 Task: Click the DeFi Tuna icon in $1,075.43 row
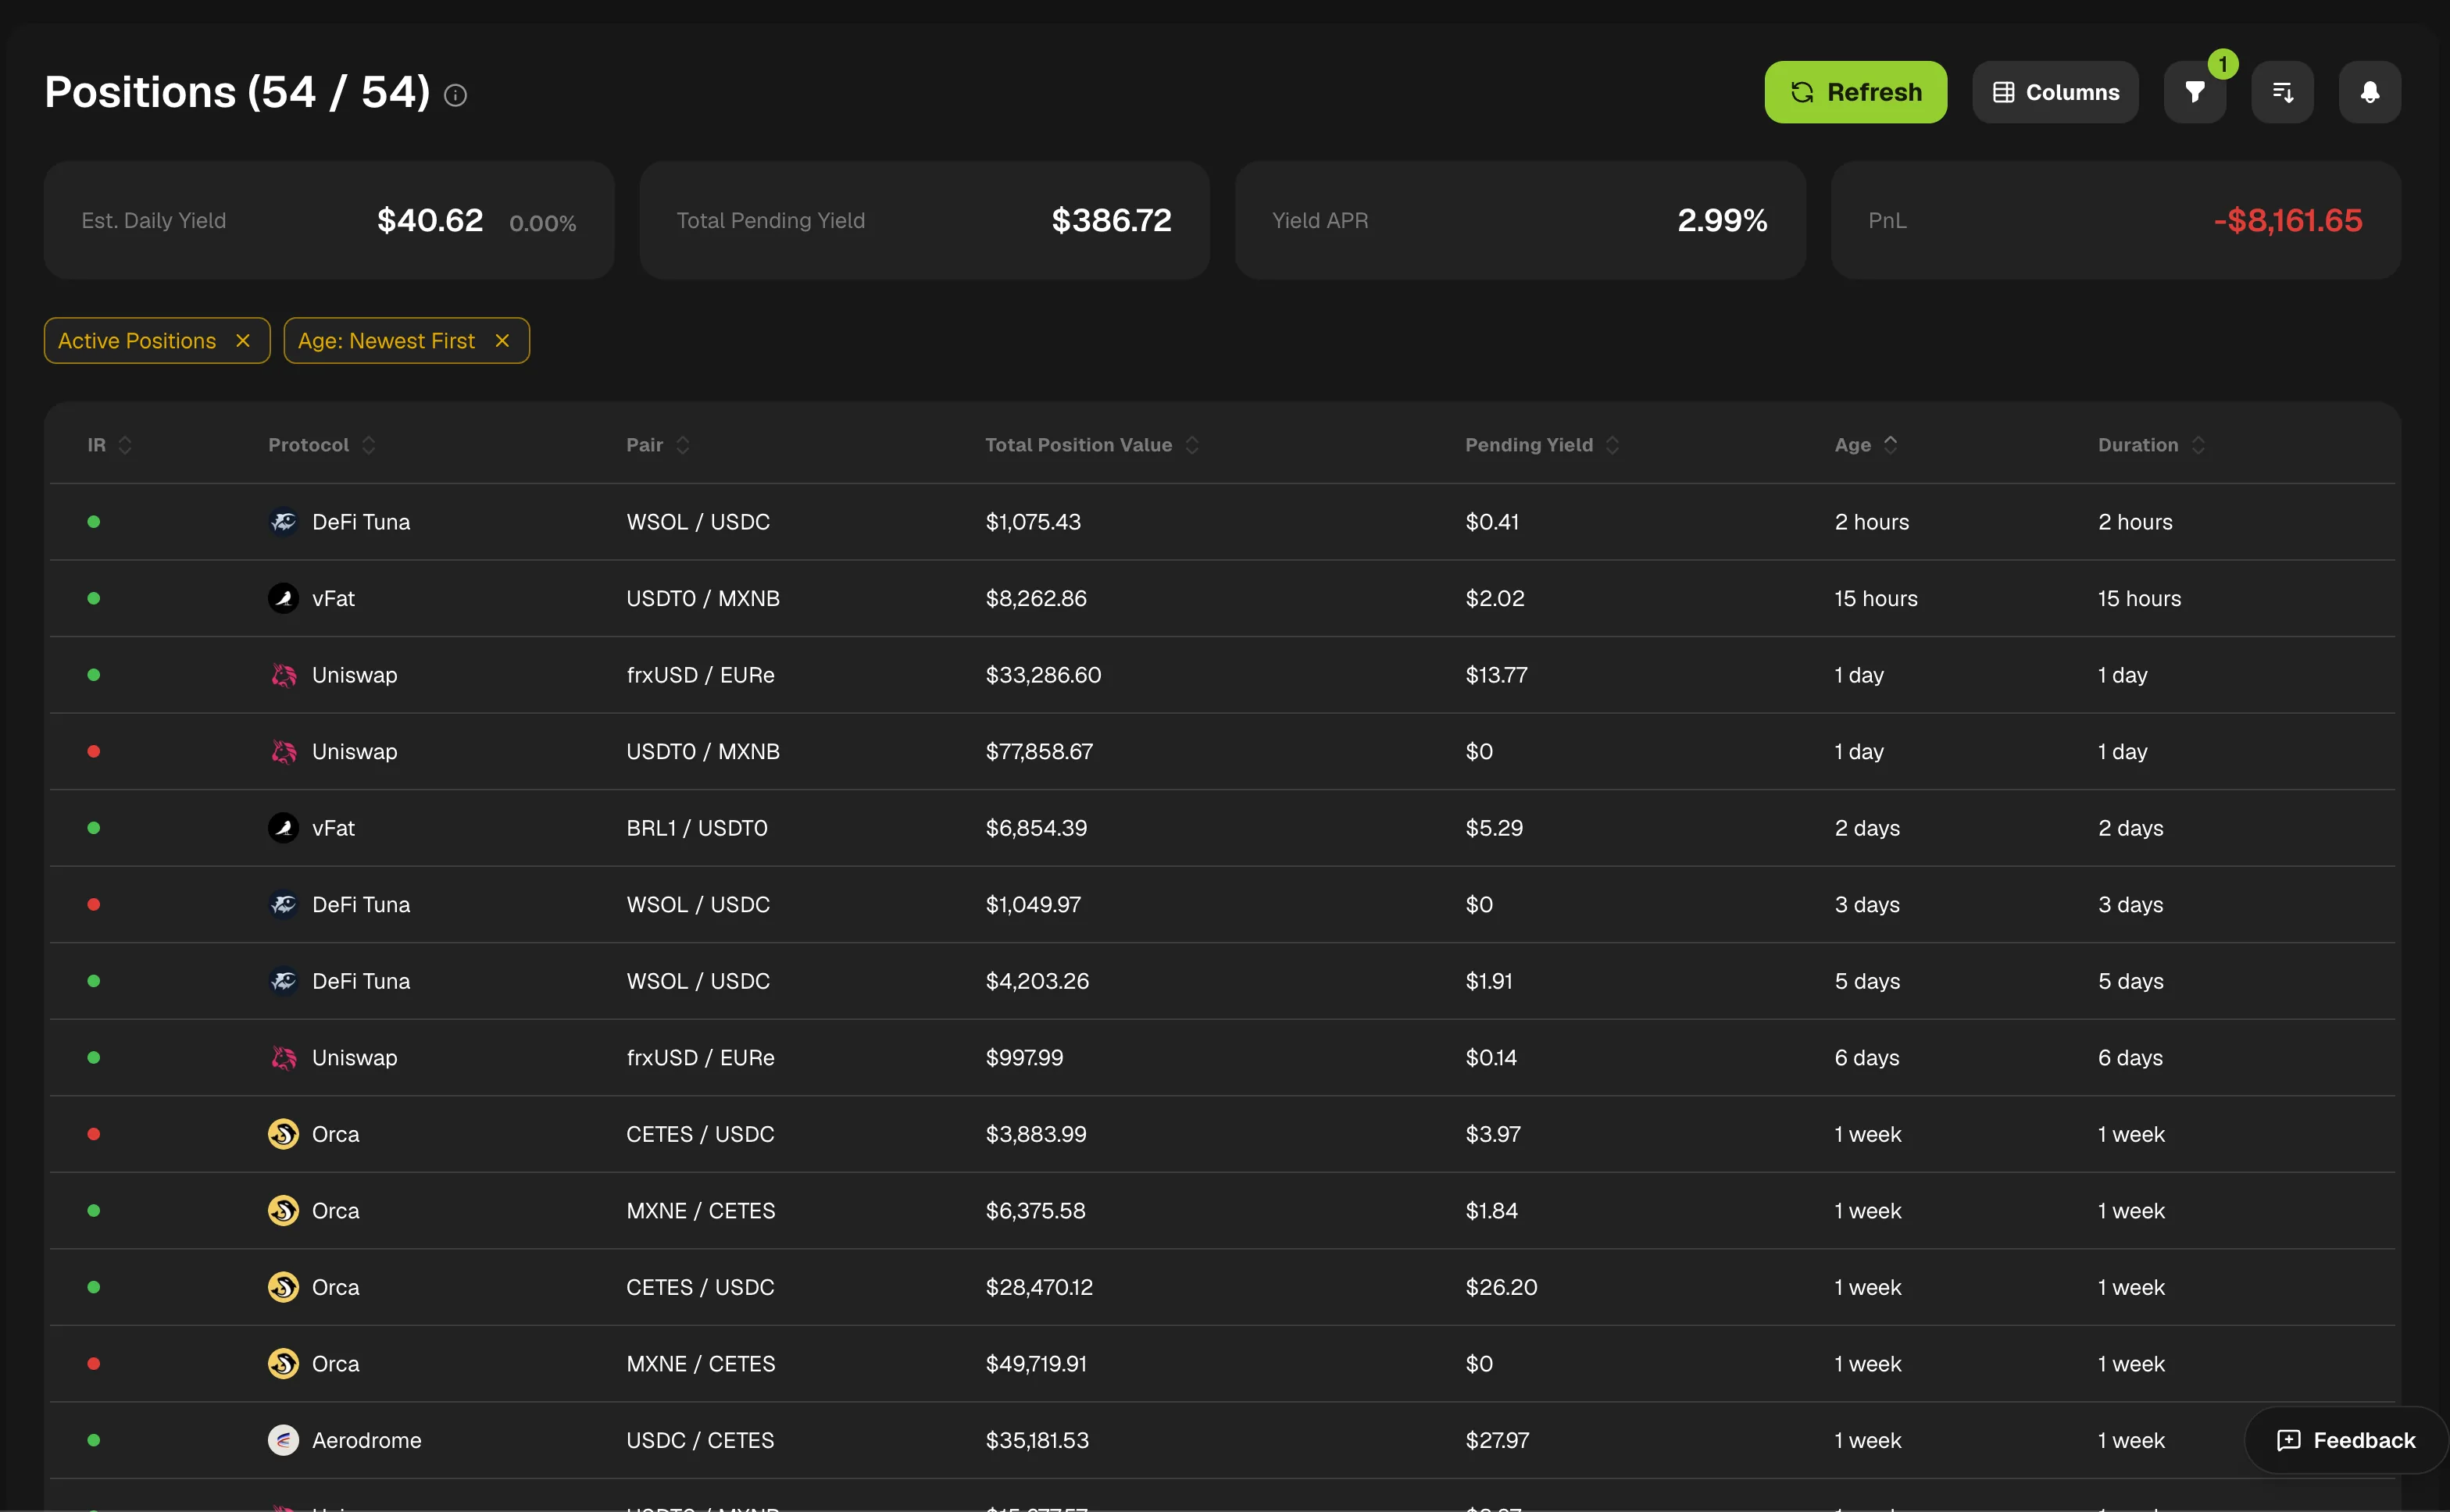tap(283, 522)
